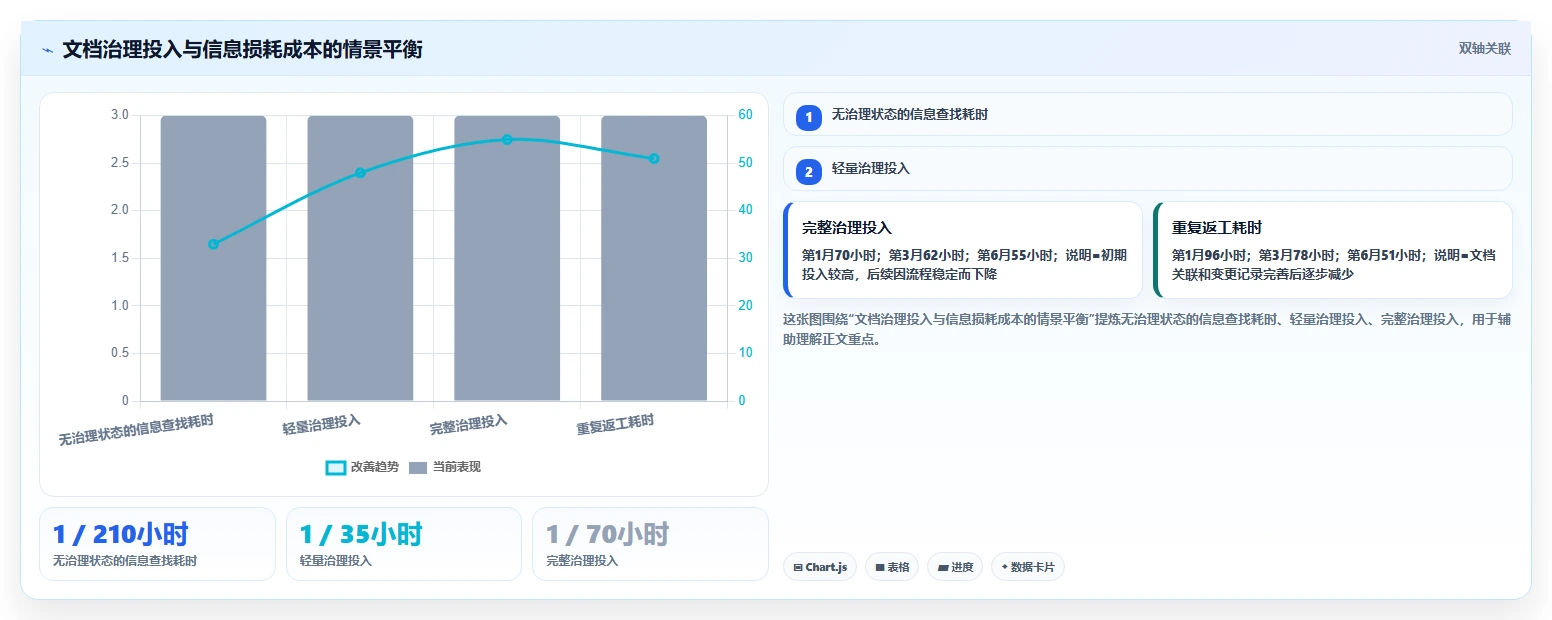
Task: Click the x-axis label 轻量治理投入
Action: click(x=322, y=424)
